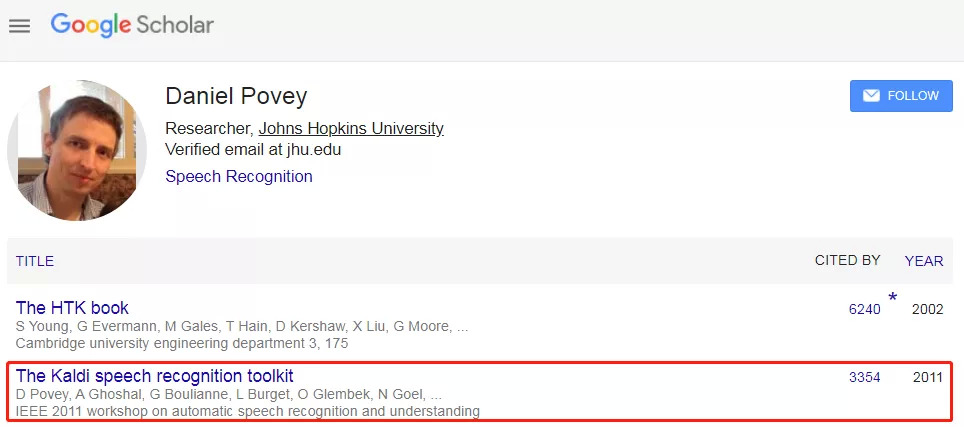Screen dimensions: 964x427
Task: View the 6240 citations of HTK book
Action: click(x=864, y=309)
